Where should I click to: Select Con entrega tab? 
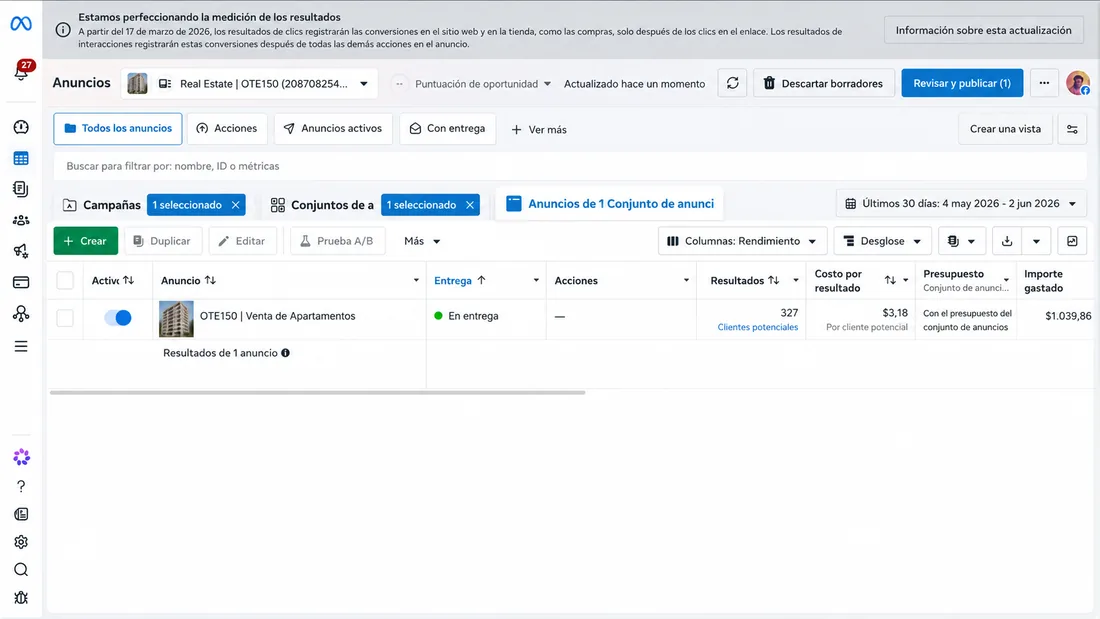(448, 128)
